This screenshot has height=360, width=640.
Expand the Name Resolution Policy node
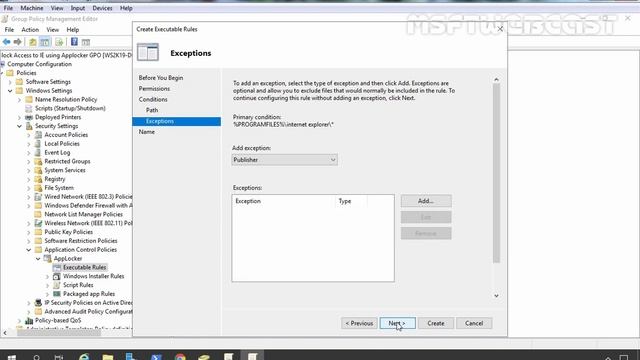pos(20,100)
